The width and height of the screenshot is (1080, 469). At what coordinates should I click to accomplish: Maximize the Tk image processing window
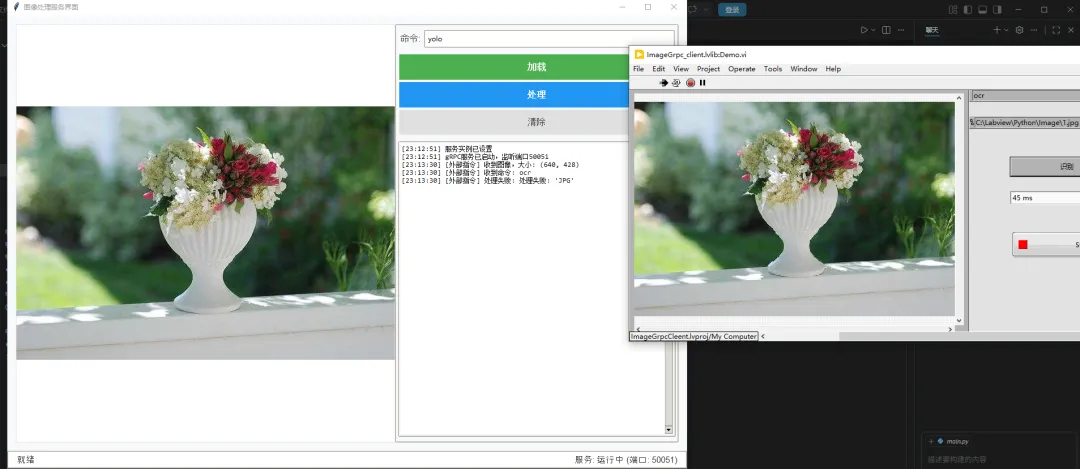coord(648,7)
